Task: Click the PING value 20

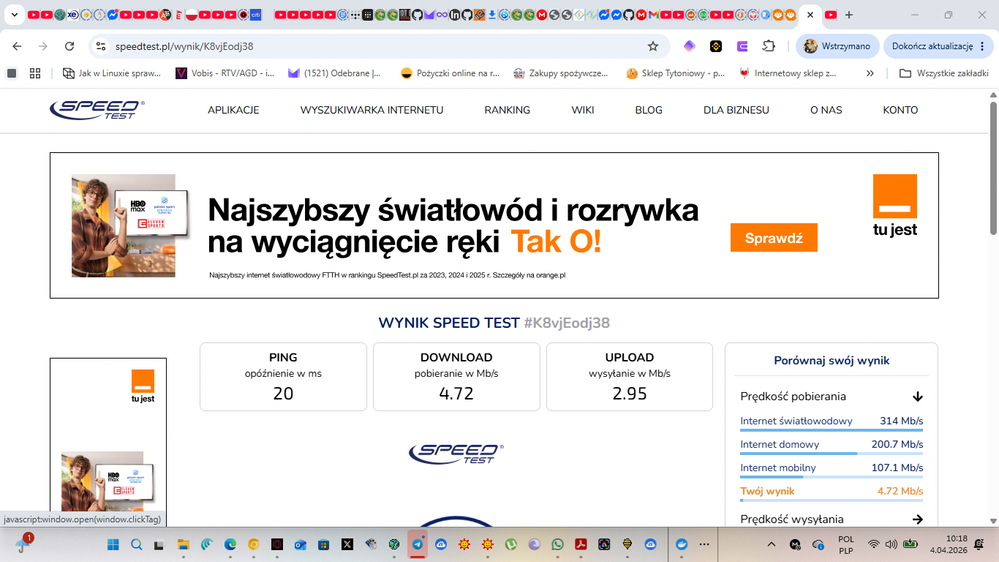Action: (283, 393)
